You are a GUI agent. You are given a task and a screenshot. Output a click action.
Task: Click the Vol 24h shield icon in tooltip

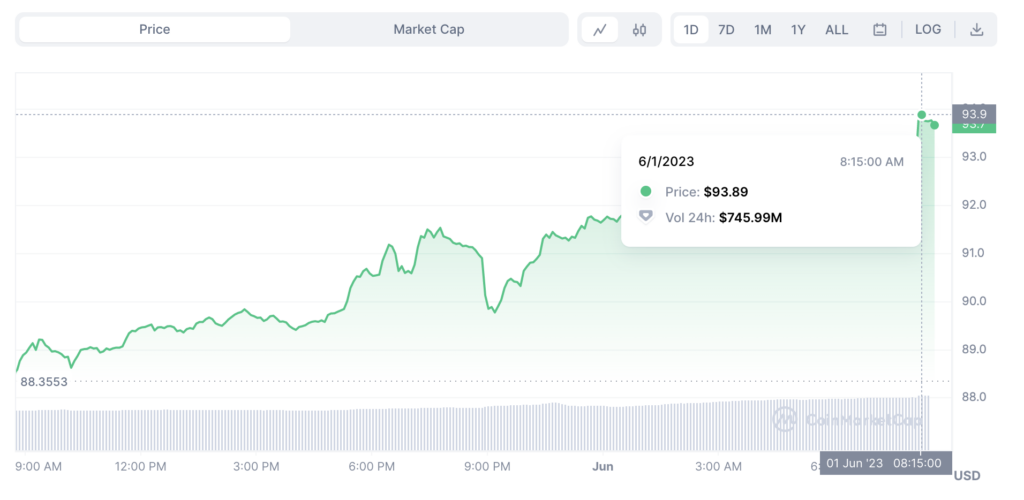coord(646,216)
